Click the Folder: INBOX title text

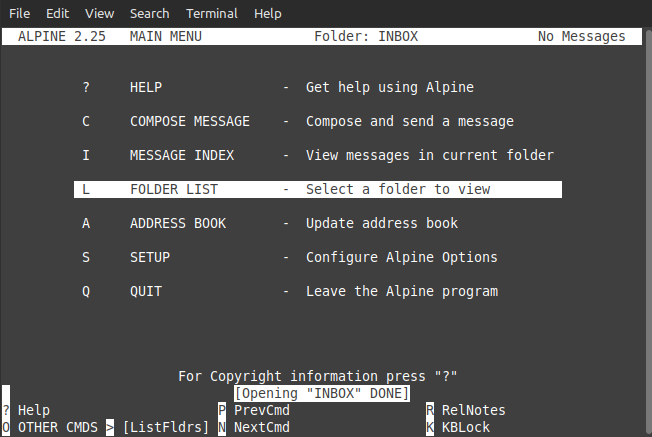(366, 37)
